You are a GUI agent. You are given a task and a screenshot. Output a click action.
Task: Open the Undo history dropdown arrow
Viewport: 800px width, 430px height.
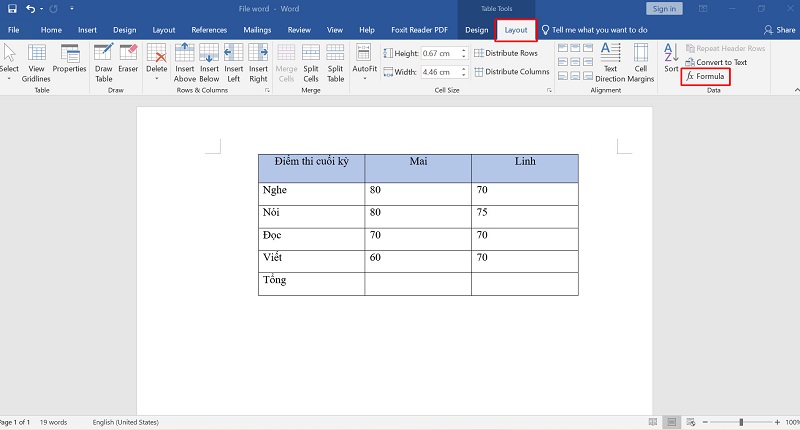click(x=41, y=9)
